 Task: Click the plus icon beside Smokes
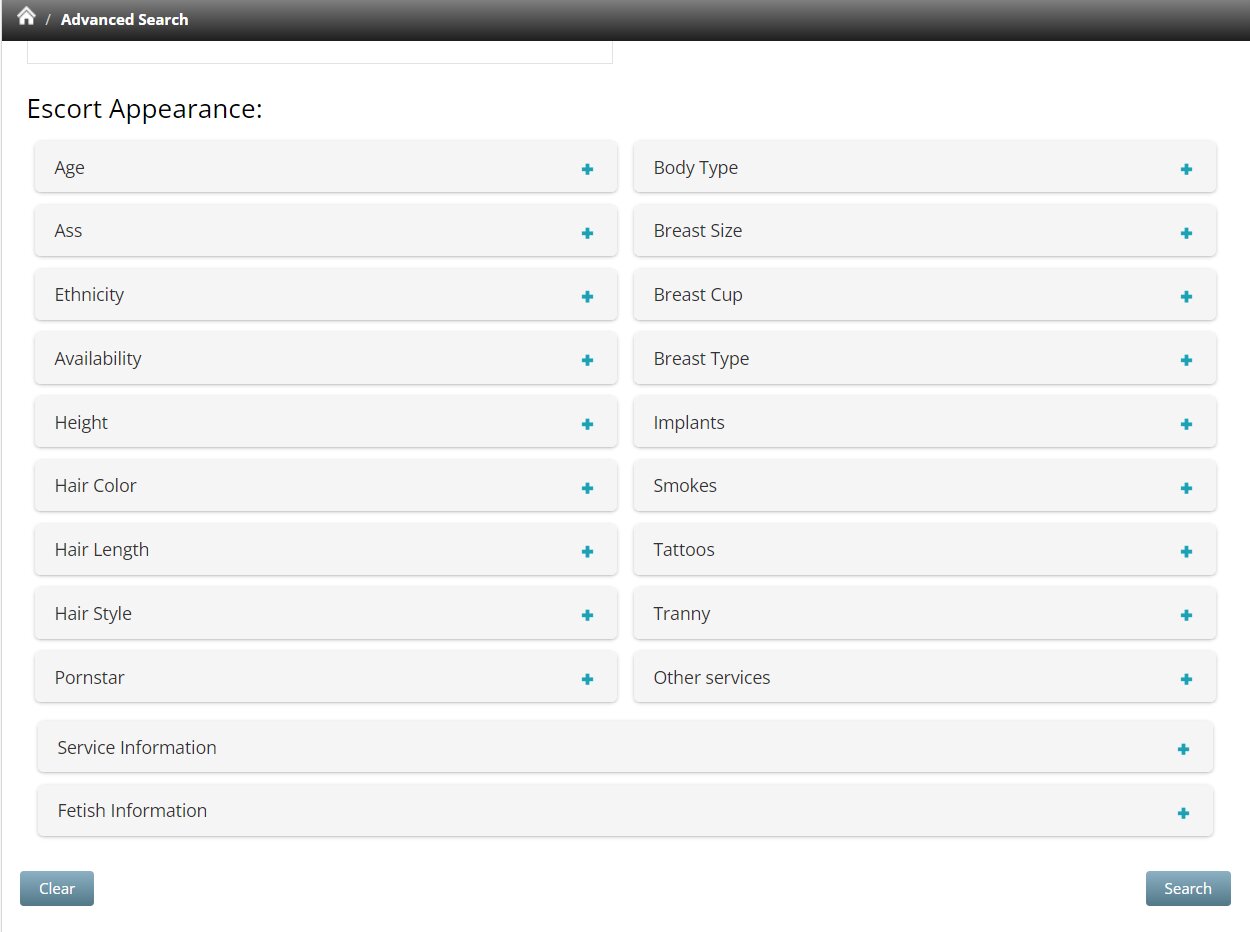click(x=1186, y=488)
